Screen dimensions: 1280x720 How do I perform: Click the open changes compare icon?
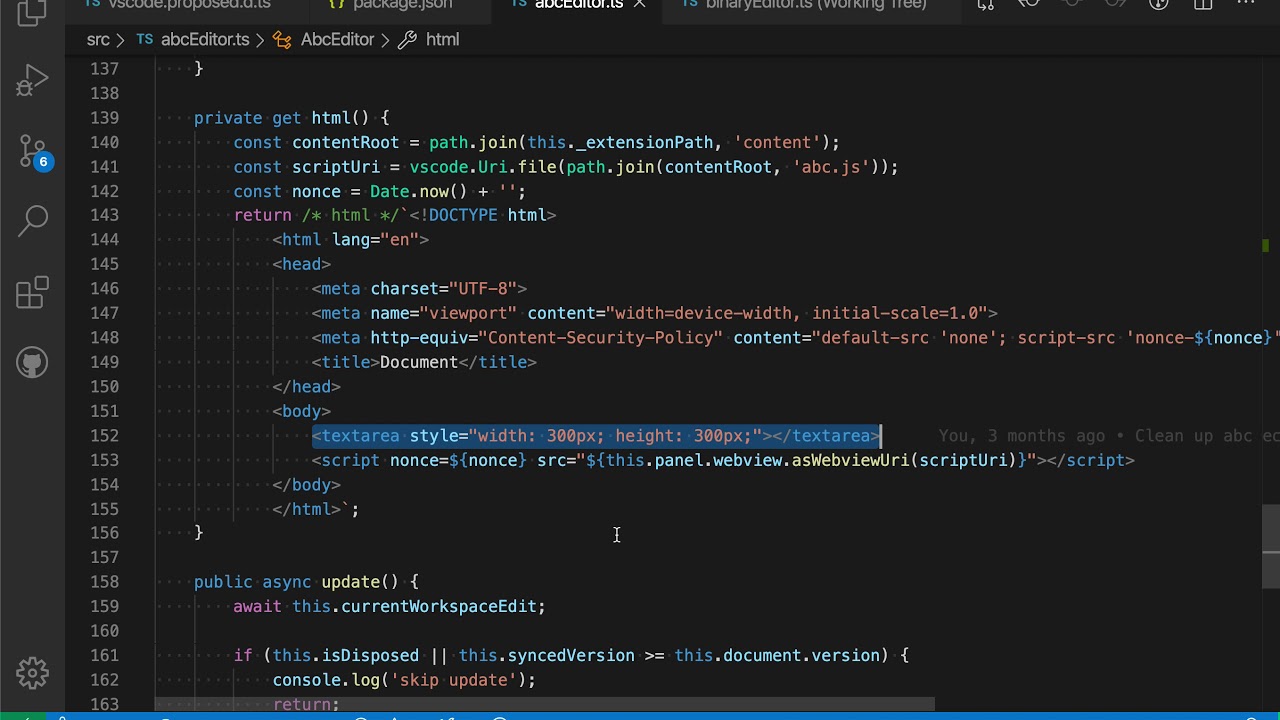tap(986, 4)
